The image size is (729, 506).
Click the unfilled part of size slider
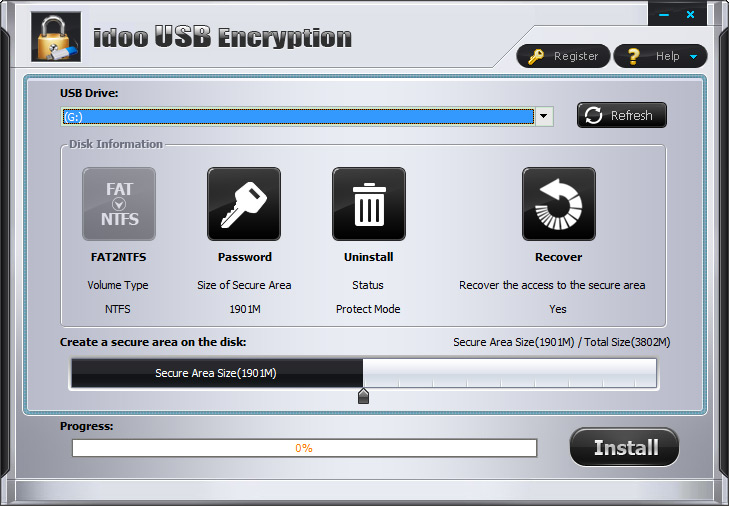point(510,374)
